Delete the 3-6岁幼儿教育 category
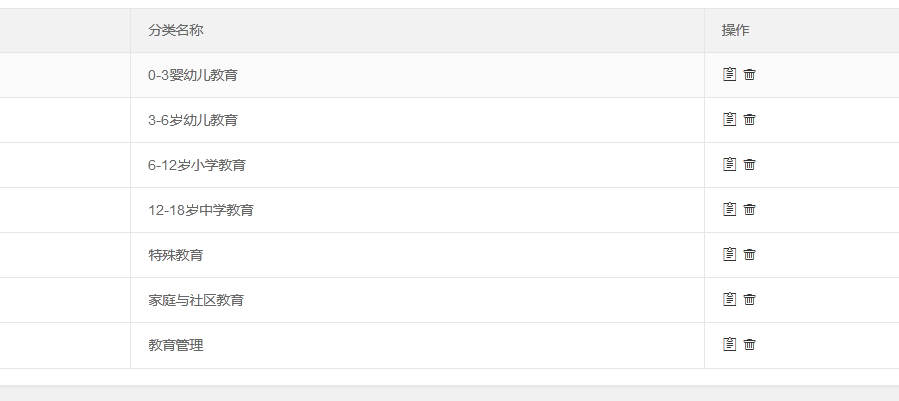The height and width of the screenshot is (401, 899). click(x=749, y=119)
